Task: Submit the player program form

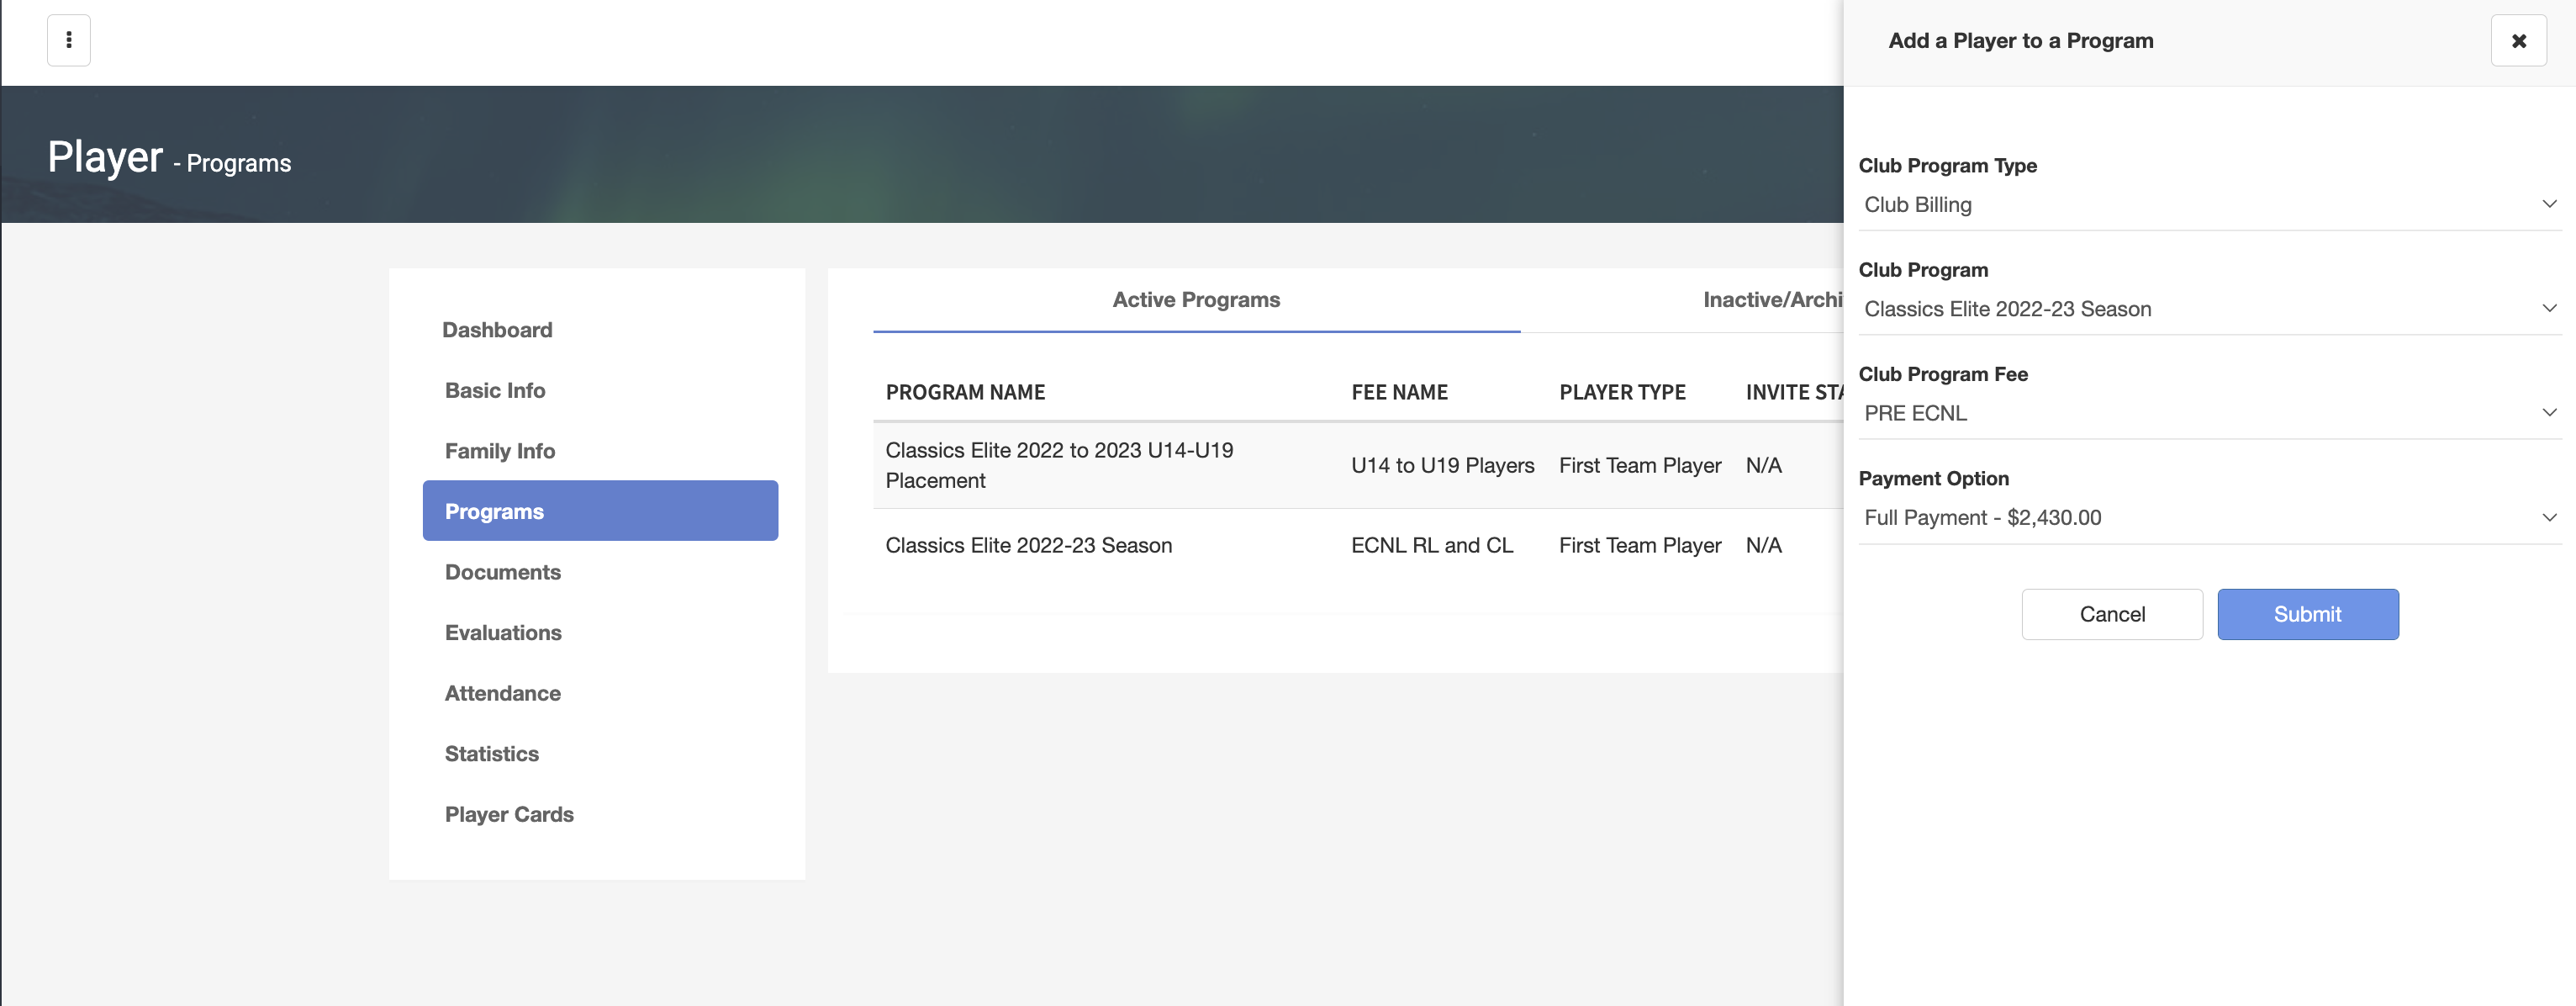Action: click(x=2307, y=614)
